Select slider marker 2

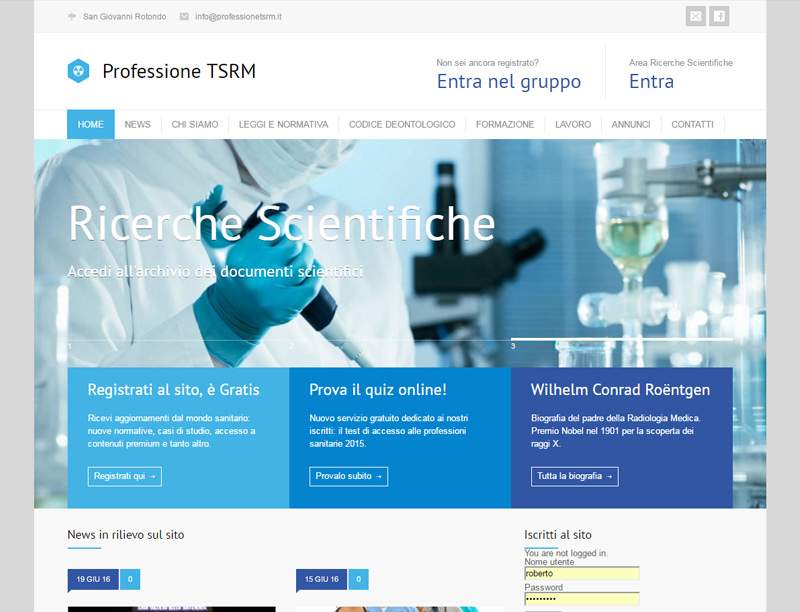[292, 346]
